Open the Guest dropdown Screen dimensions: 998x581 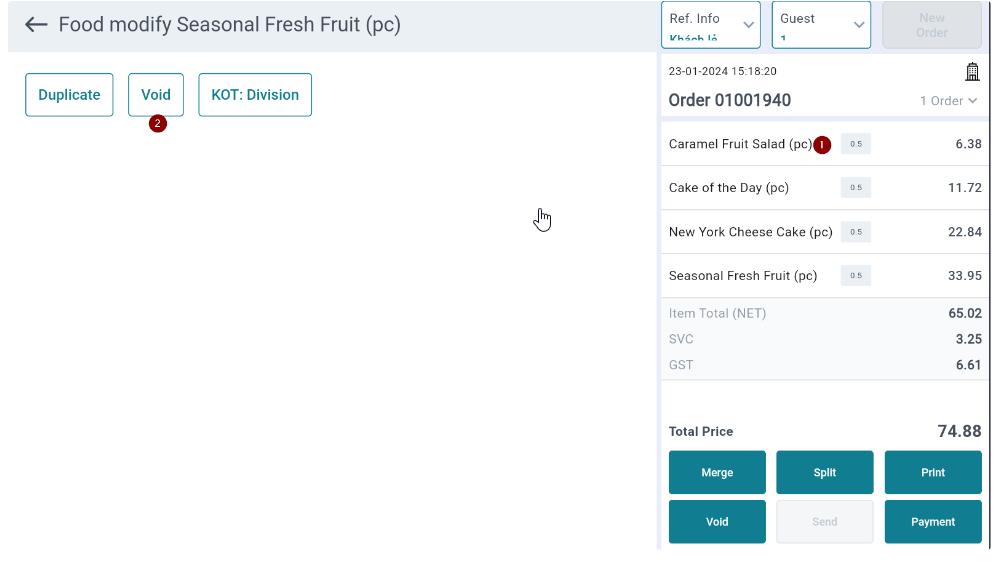(821, 25)
